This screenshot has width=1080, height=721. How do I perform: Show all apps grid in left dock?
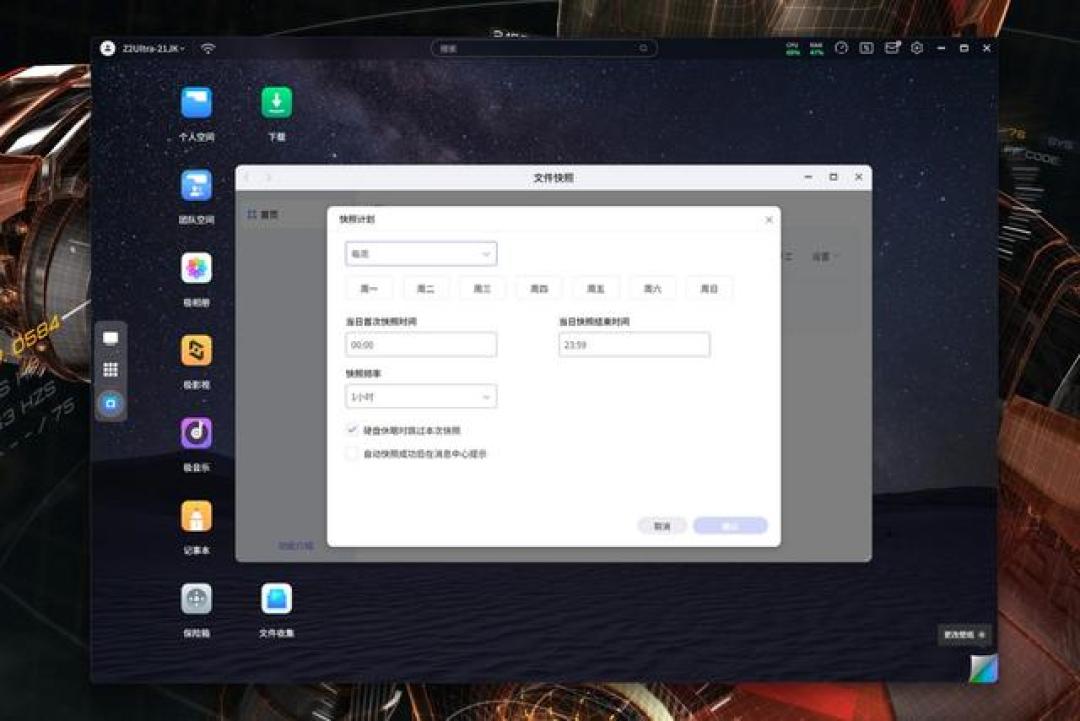click(x=110, y=370)
